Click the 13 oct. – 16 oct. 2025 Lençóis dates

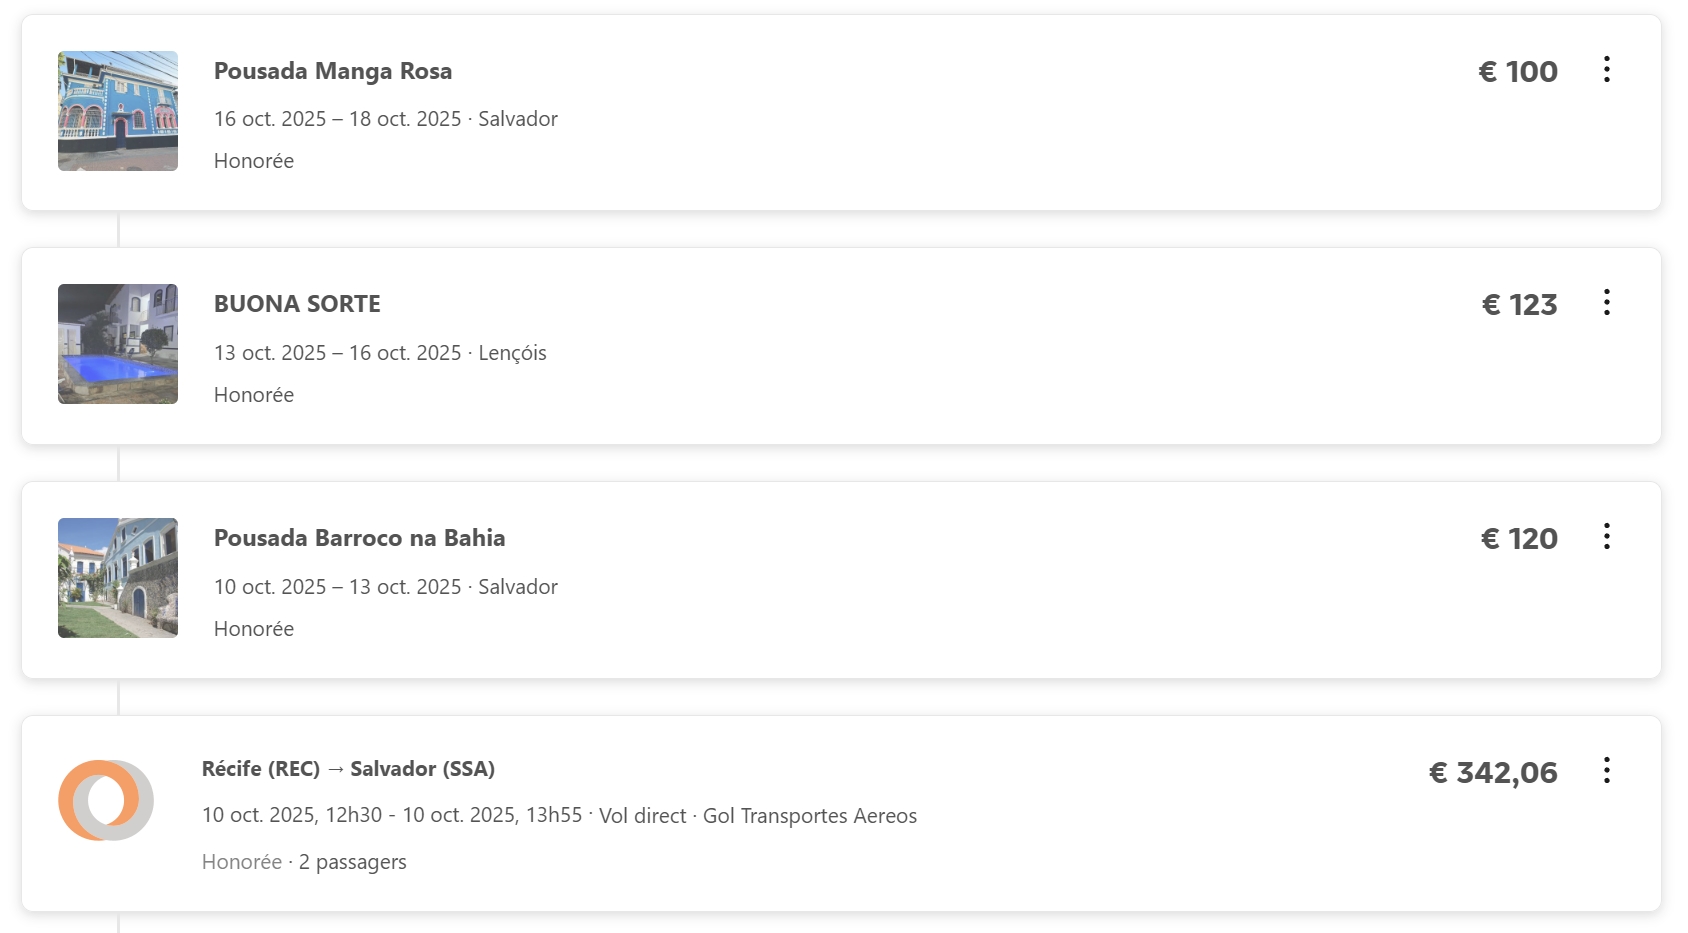pyautogui.click(x=380, y=353)
